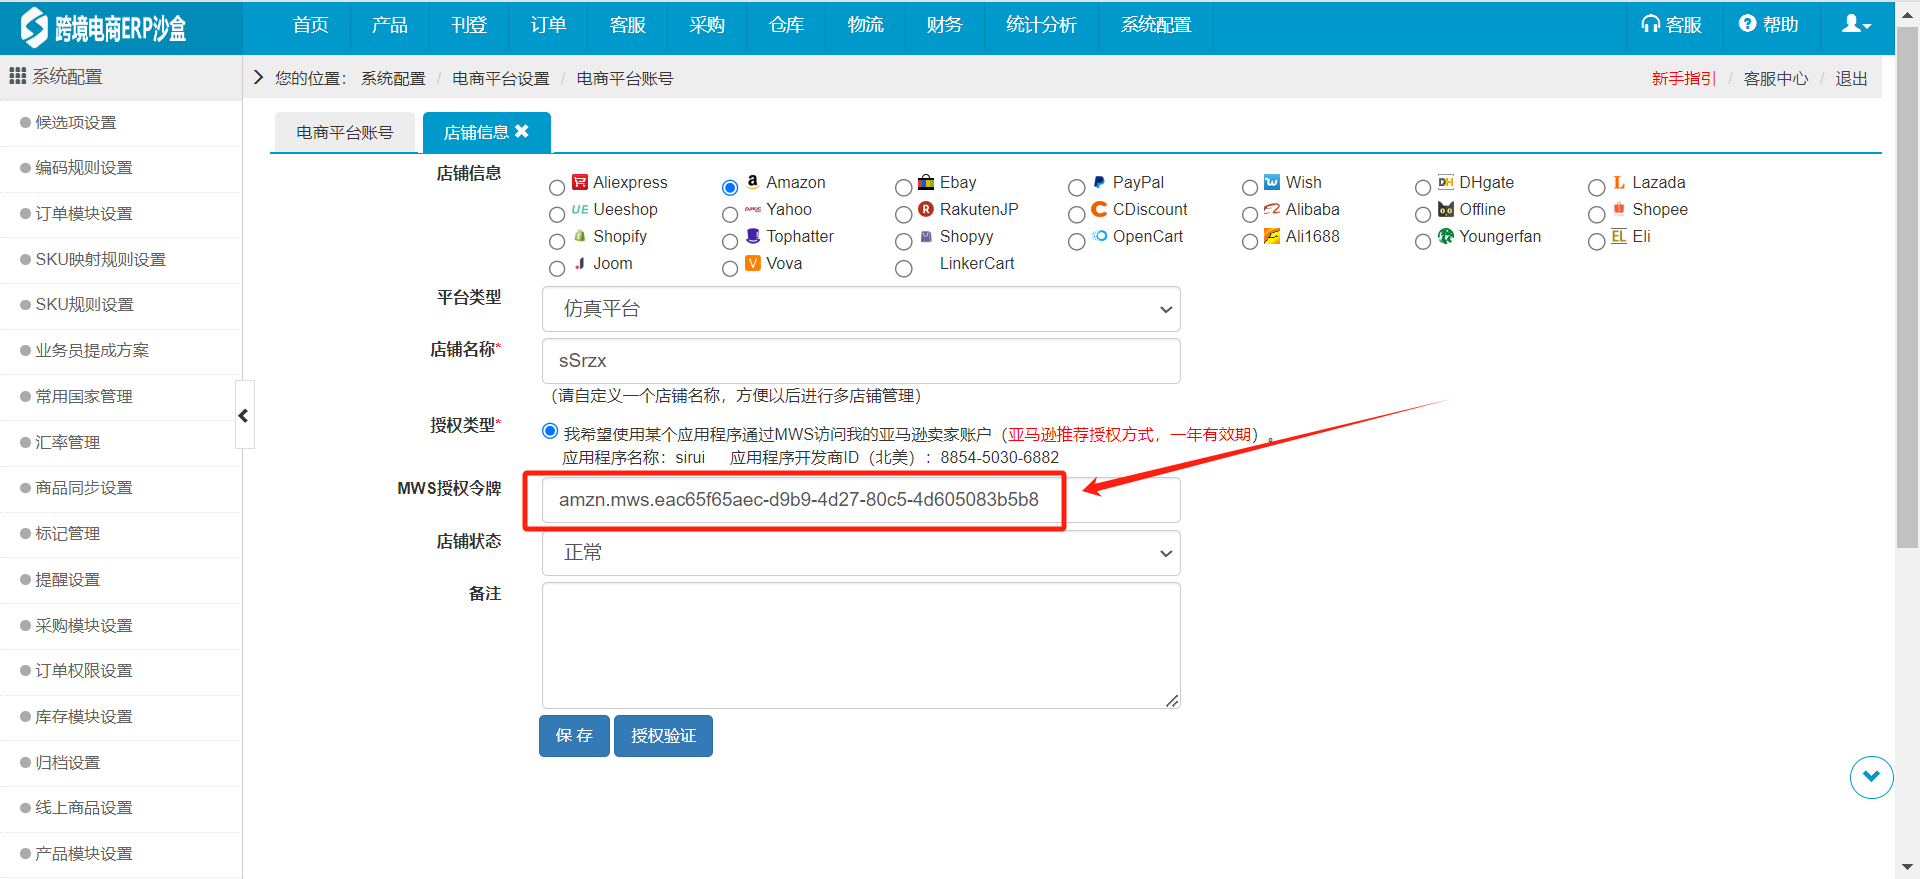Collapse the left sidebar arrow handle
1920x879 pixels.
[x=244, y=415]
